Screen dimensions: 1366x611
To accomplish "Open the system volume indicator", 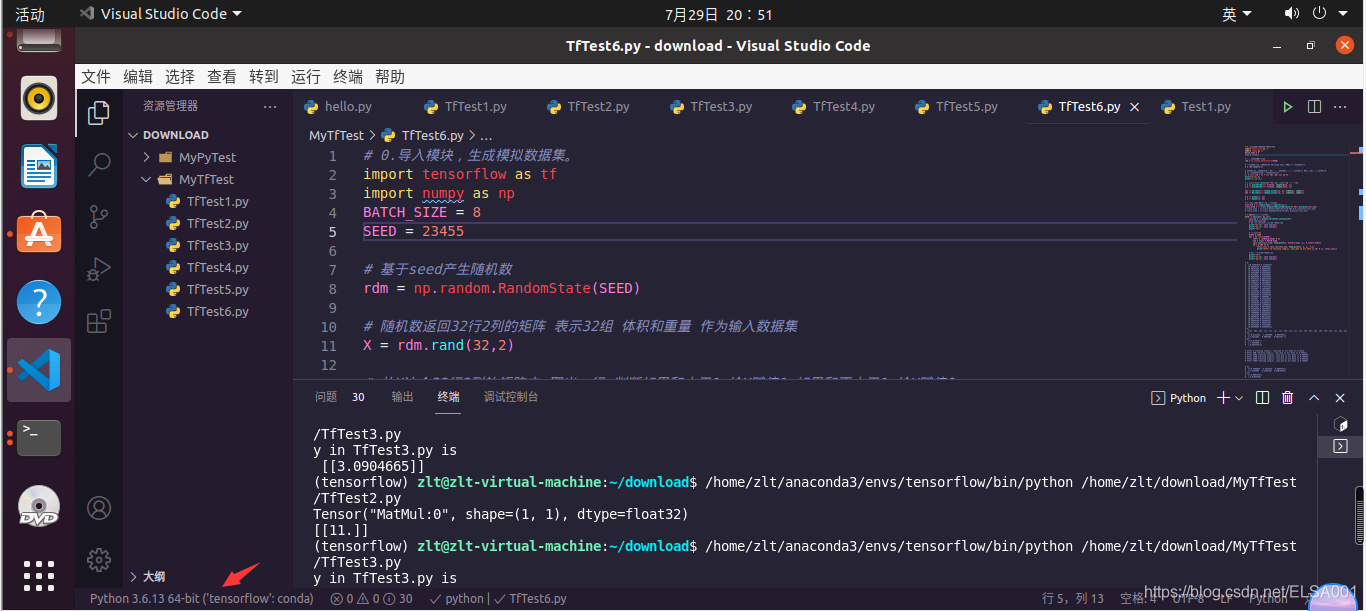I will point(1292,14).
